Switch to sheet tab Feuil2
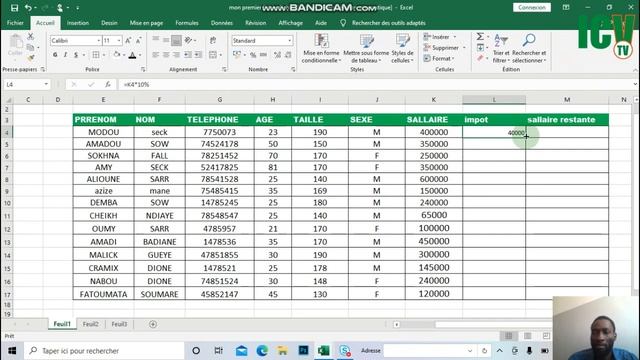The height and width of the screenshot is (360, 640). point(91,324)
